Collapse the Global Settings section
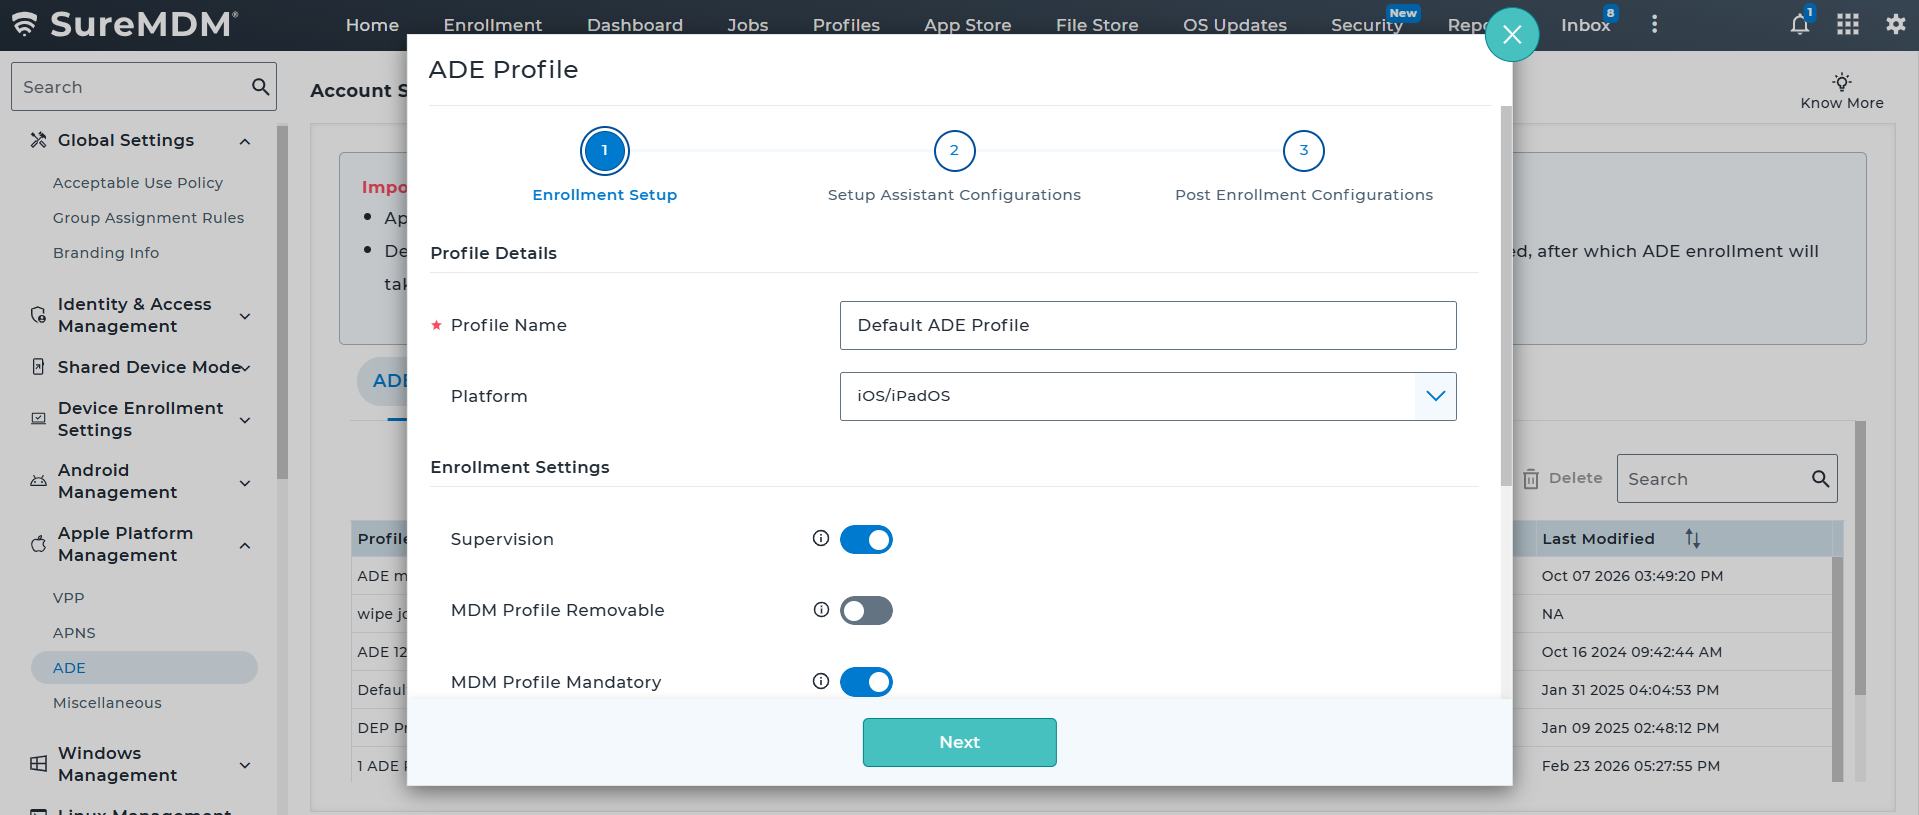Screen dimensions: 1919x815 click(x=245, y=141)
